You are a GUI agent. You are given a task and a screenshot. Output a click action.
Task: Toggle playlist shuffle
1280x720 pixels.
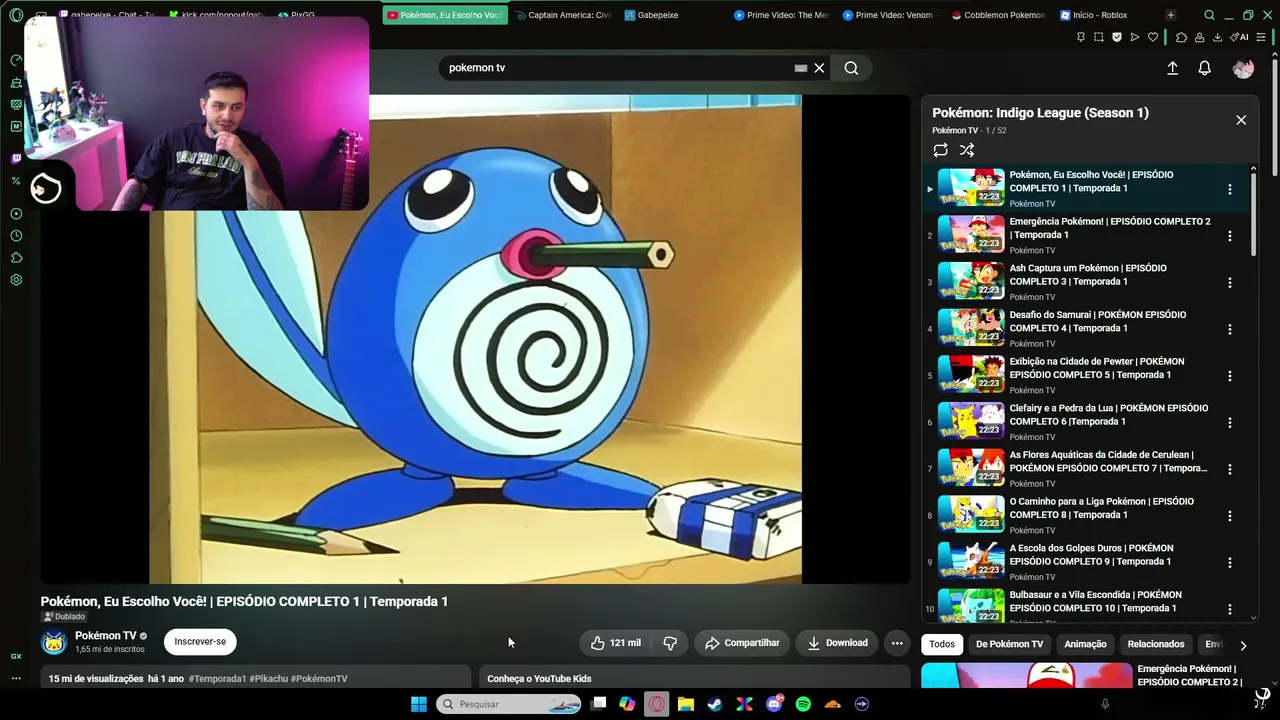pos(967,150)
